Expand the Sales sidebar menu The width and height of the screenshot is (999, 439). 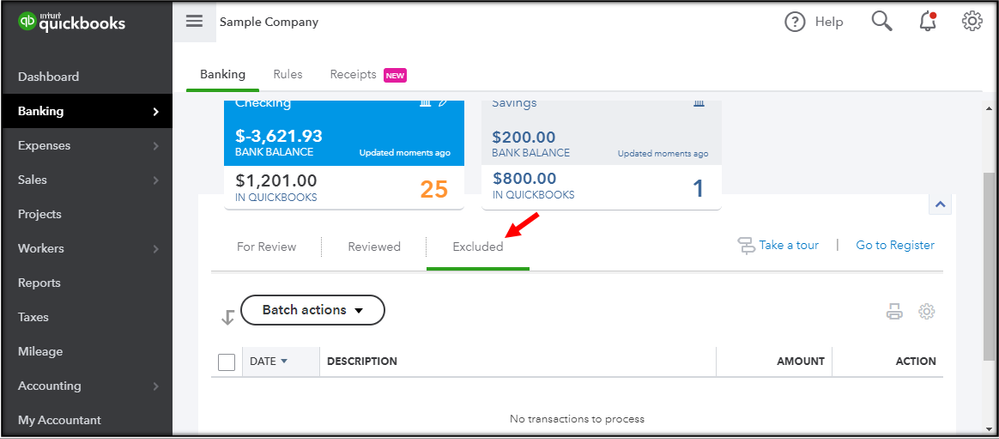[86, 180]
